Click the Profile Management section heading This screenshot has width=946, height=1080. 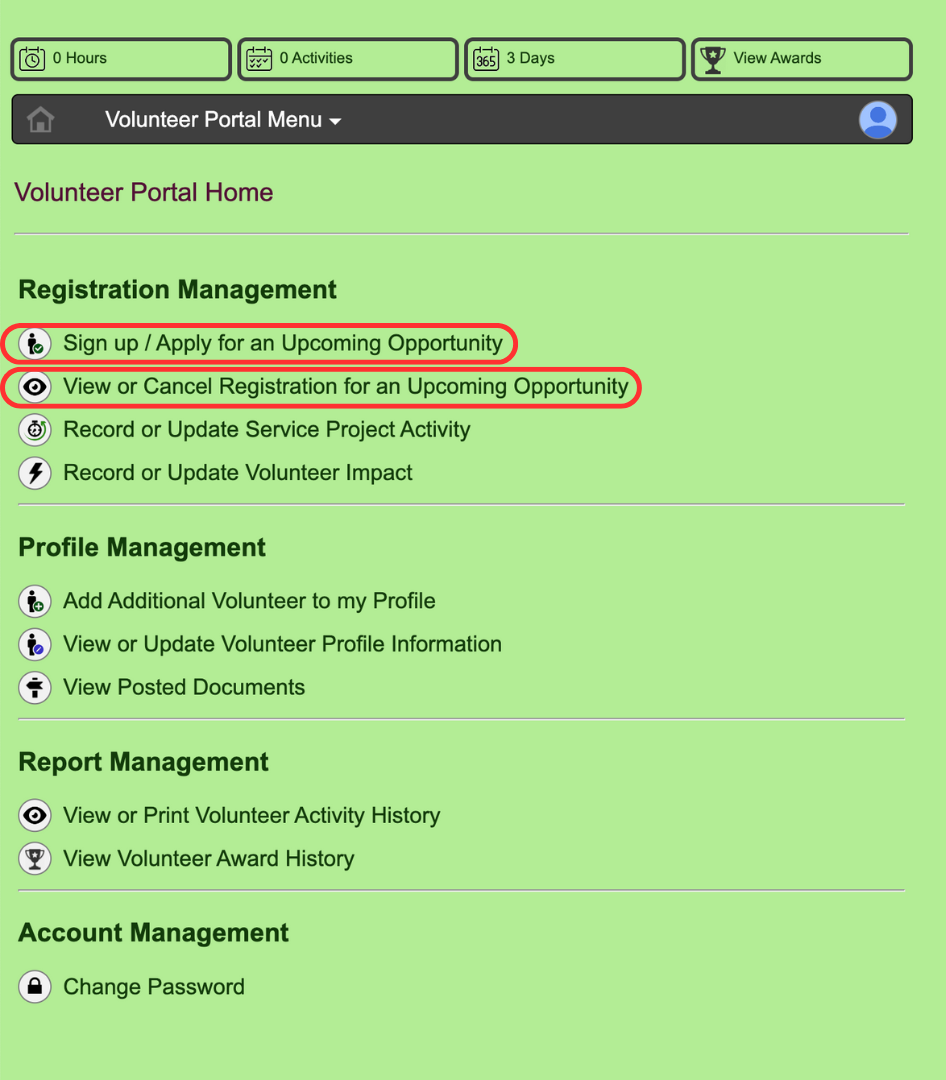click(x=141, y=548)
